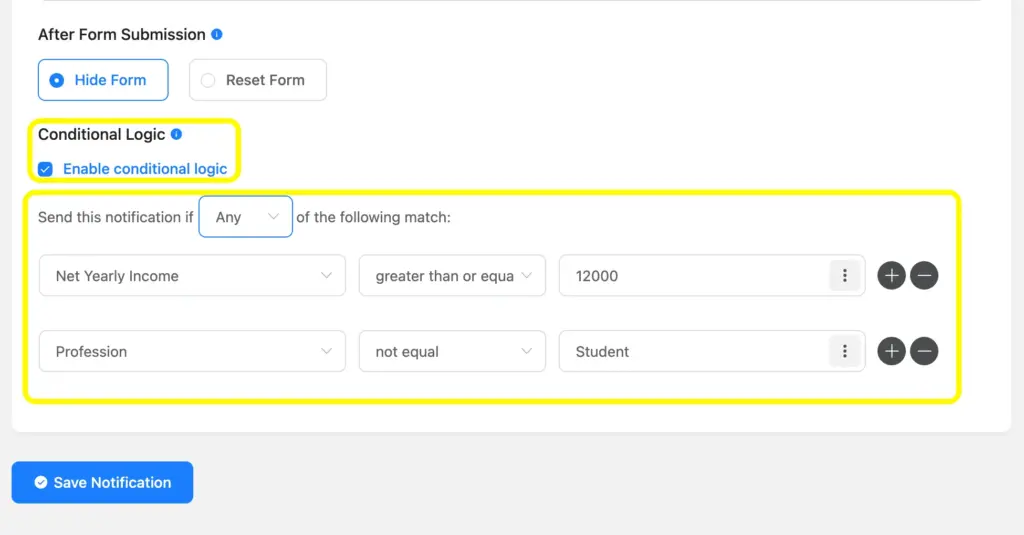The image size is (1024, 535).
Task: Click the 'Send this notification if' text
Action: click(x=116, y=217)
